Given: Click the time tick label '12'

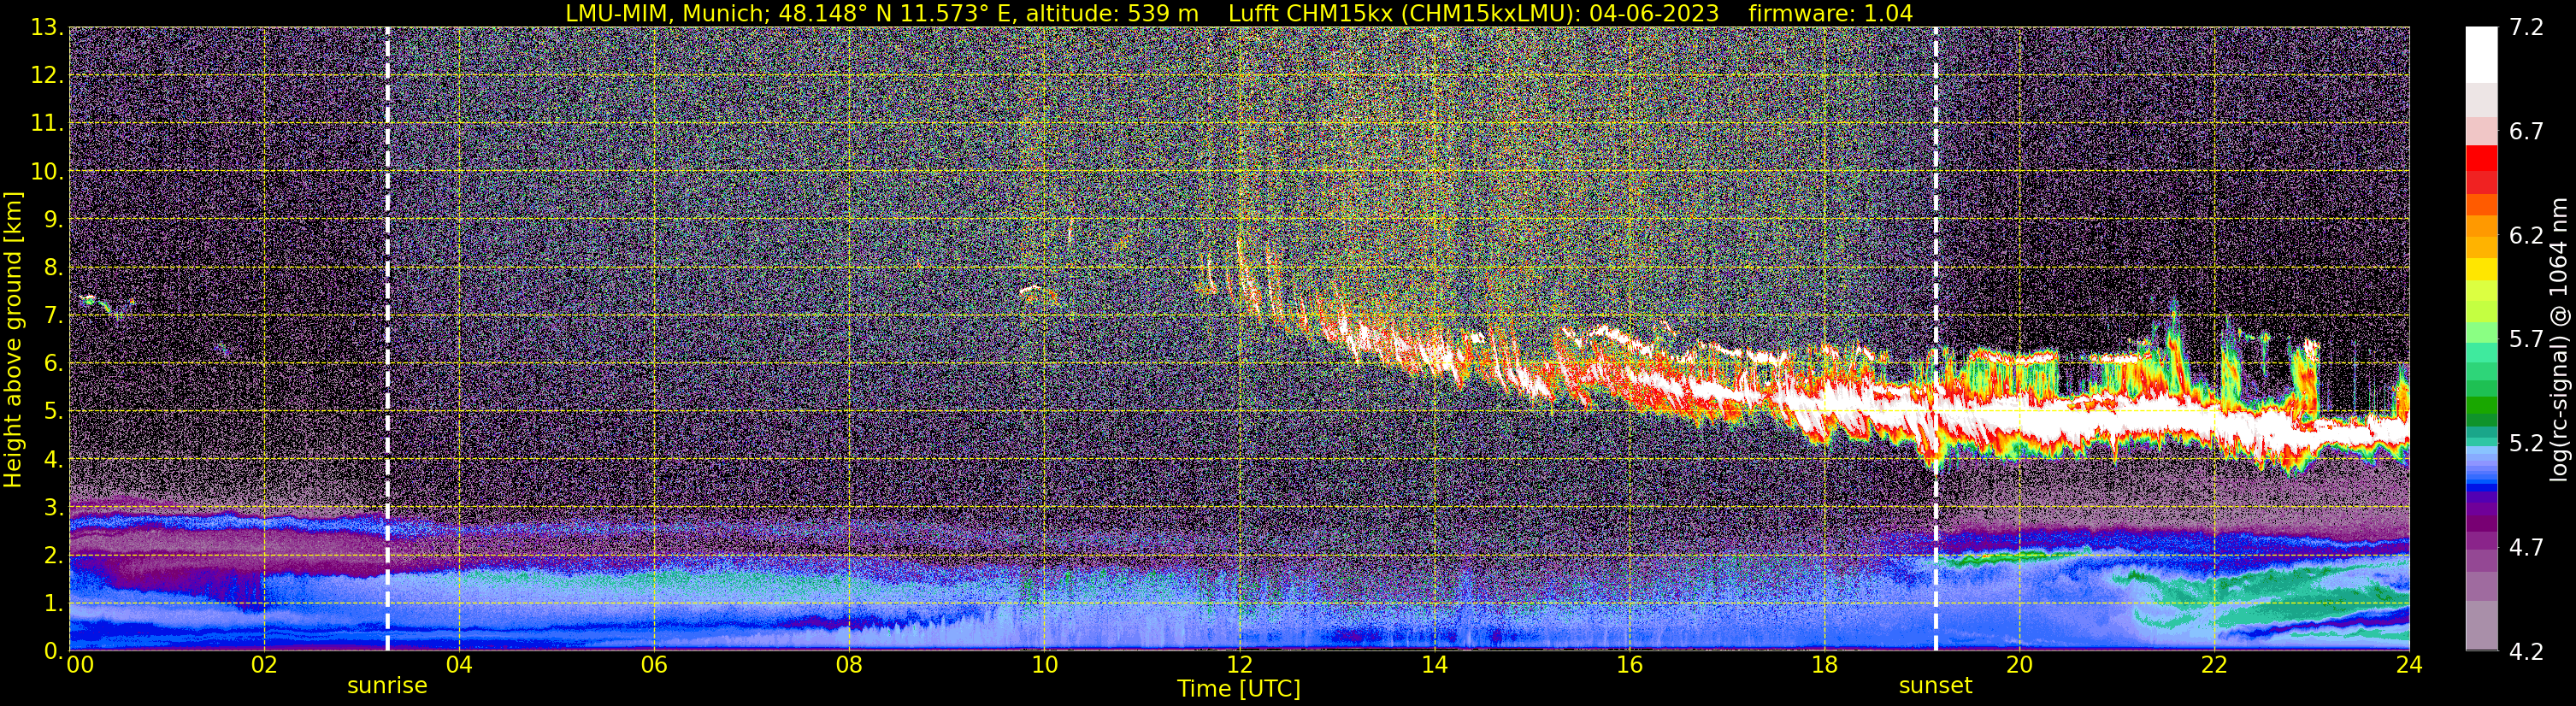Looking at the screenshot, I should tap(1238, 665).
